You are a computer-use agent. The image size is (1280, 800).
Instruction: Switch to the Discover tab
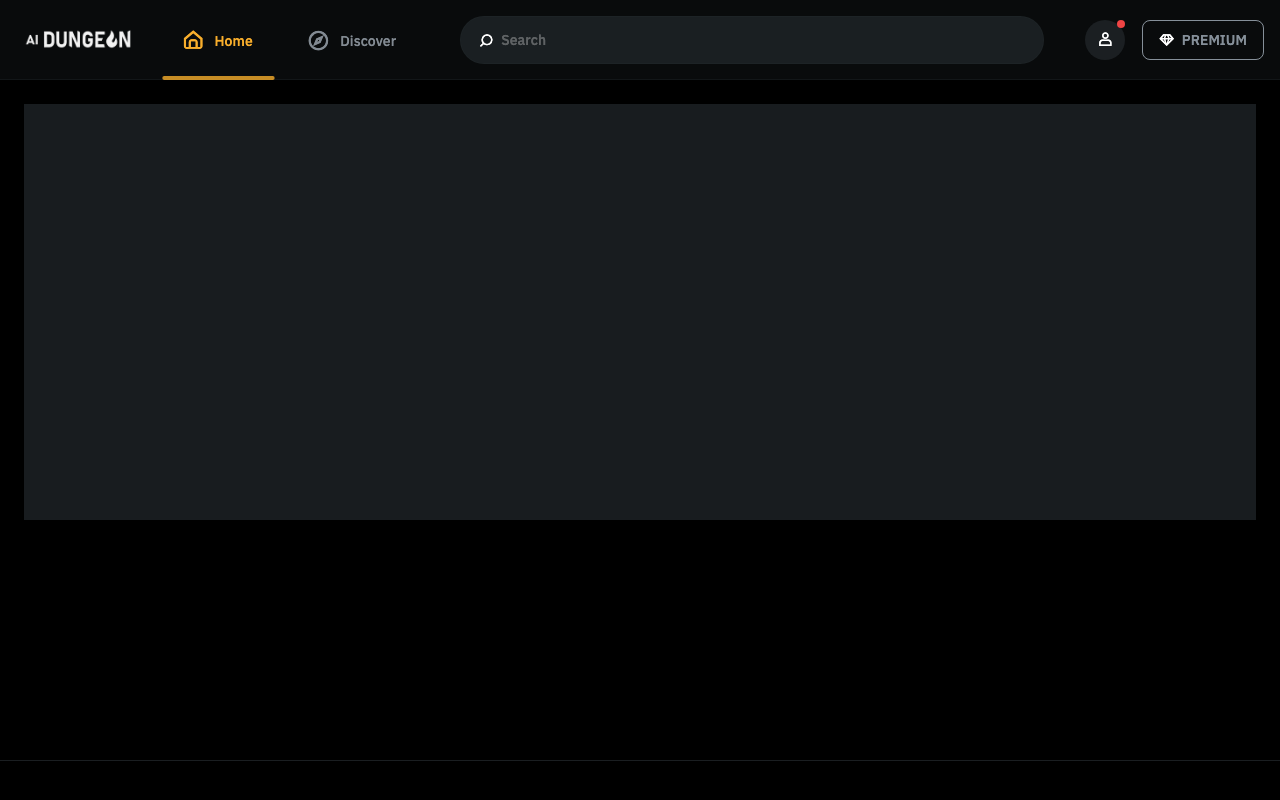(352, 40)
